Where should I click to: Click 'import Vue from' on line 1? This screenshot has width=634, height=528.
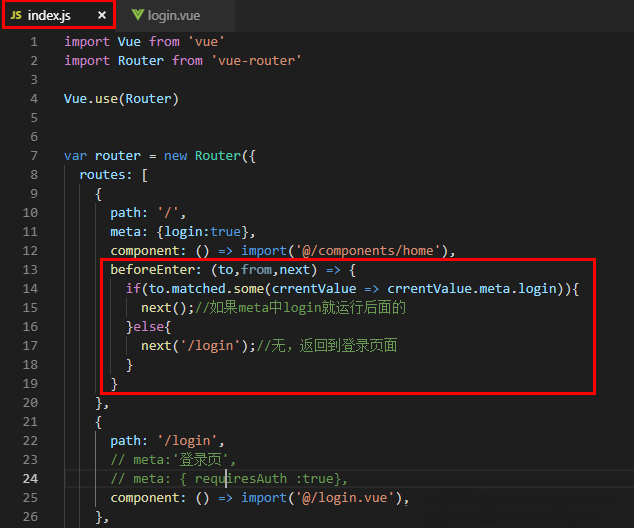click(122, 42)
